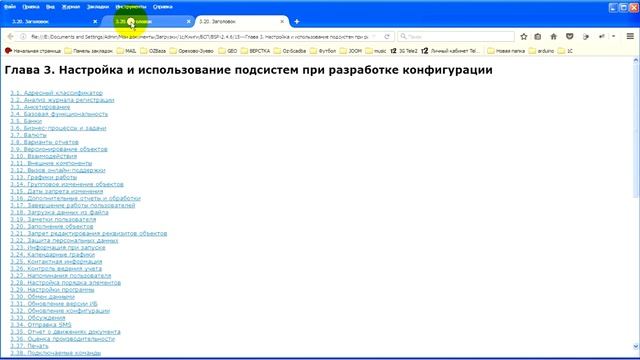Open link 3.1. Адресный классификатор
The height and width of the screenshot is (360, 640).
point(57,93)
